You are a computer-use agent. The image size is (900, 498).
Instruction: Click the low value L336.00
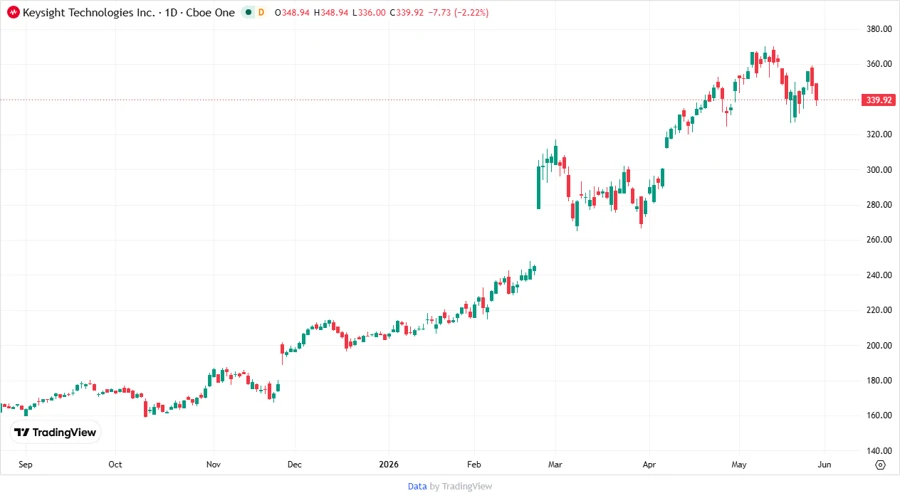point(369,12)
